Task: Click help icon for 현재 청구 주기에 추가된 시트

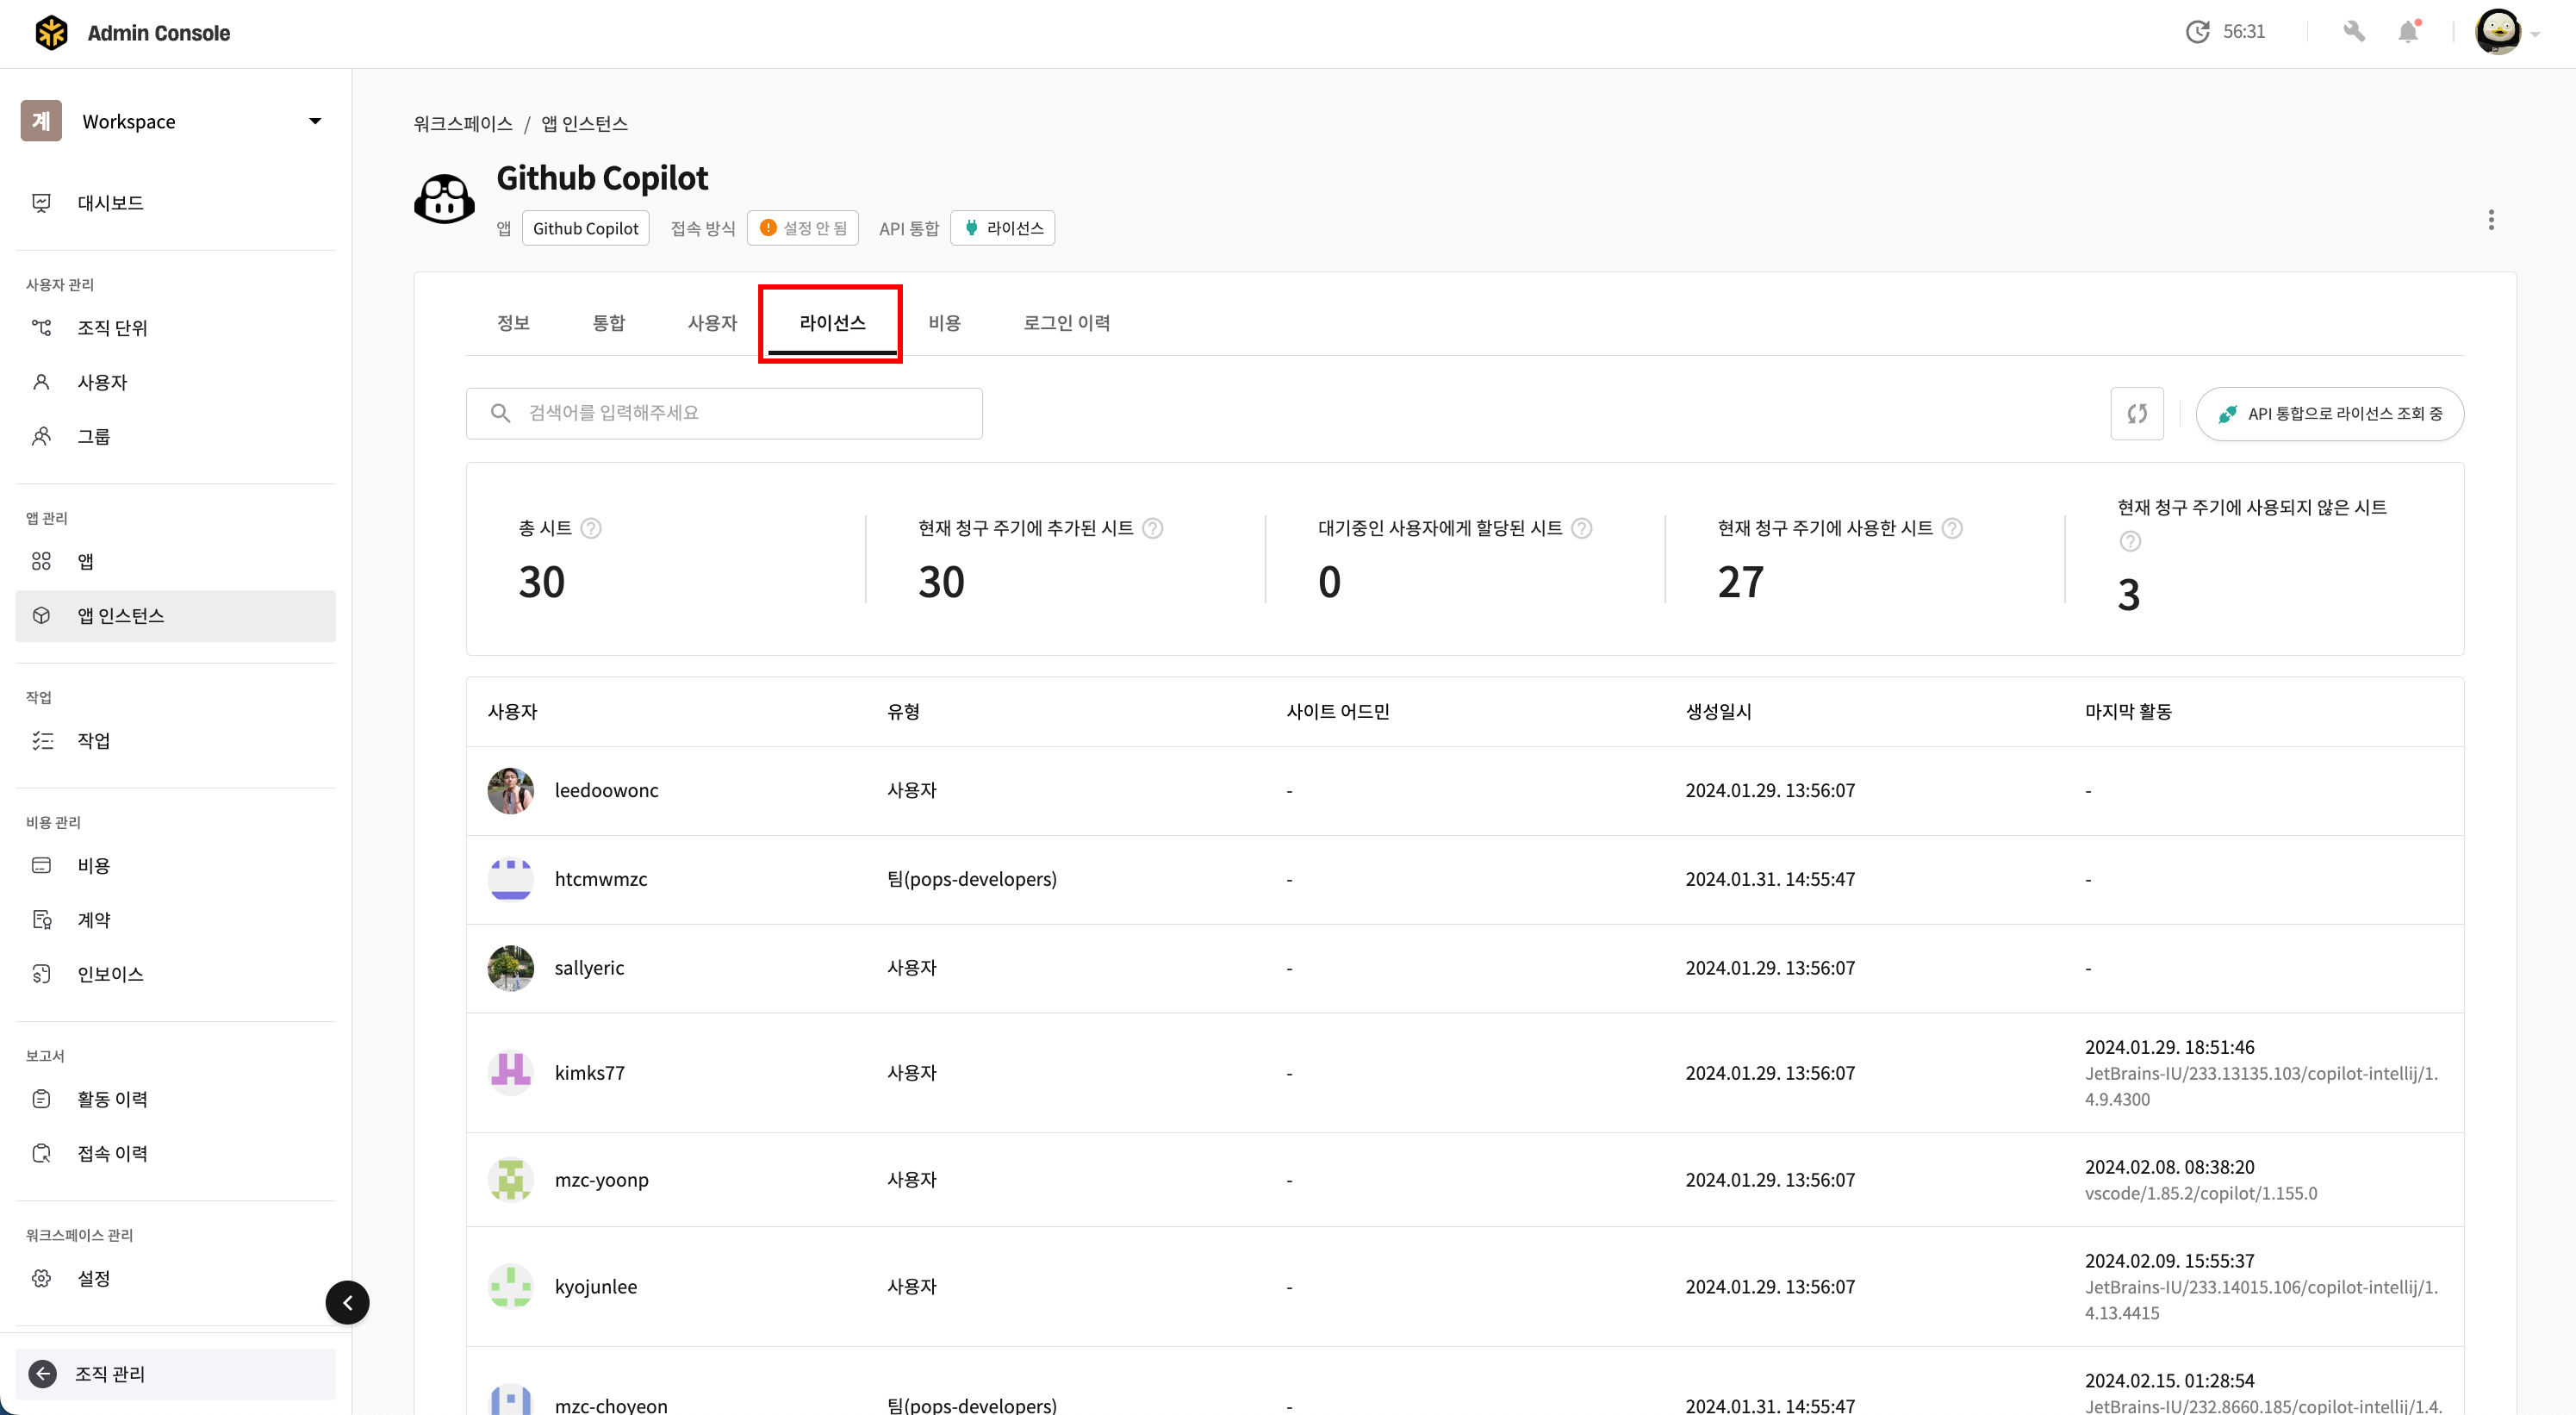Action: (1153, 528)
